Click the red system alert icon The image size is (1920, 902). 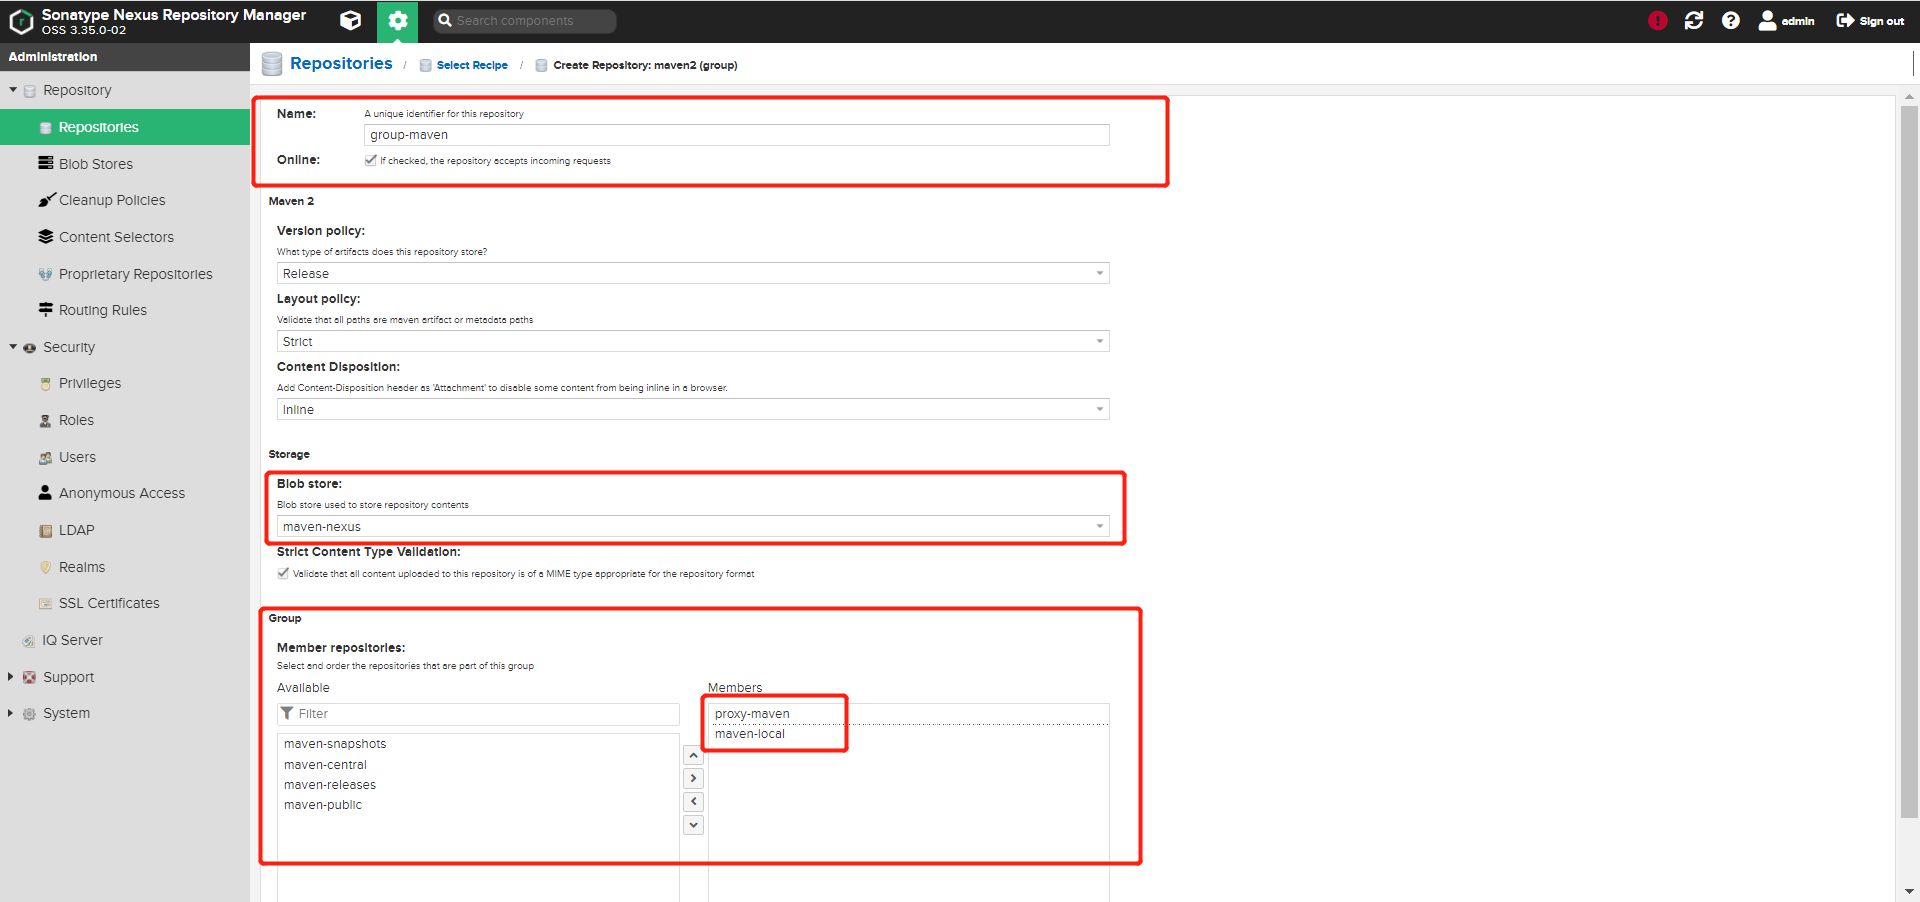1658,21
